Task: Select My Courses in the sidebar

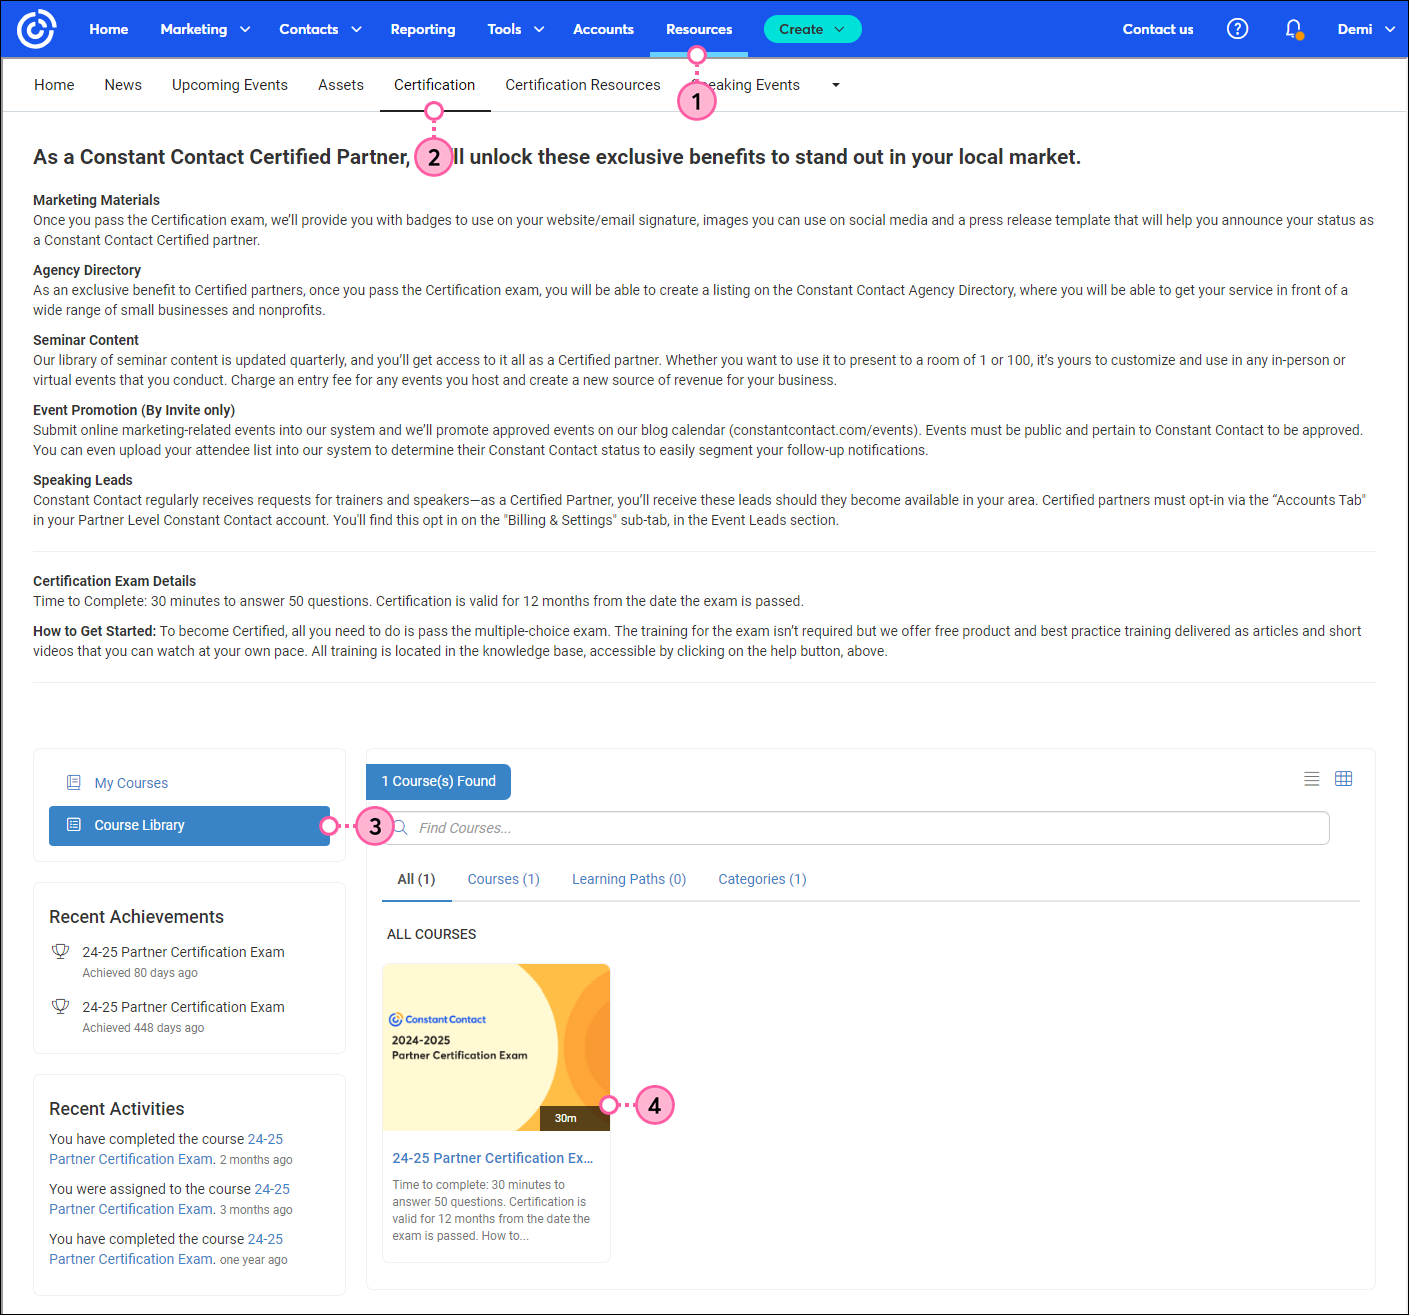Action: tap(131, 782)
